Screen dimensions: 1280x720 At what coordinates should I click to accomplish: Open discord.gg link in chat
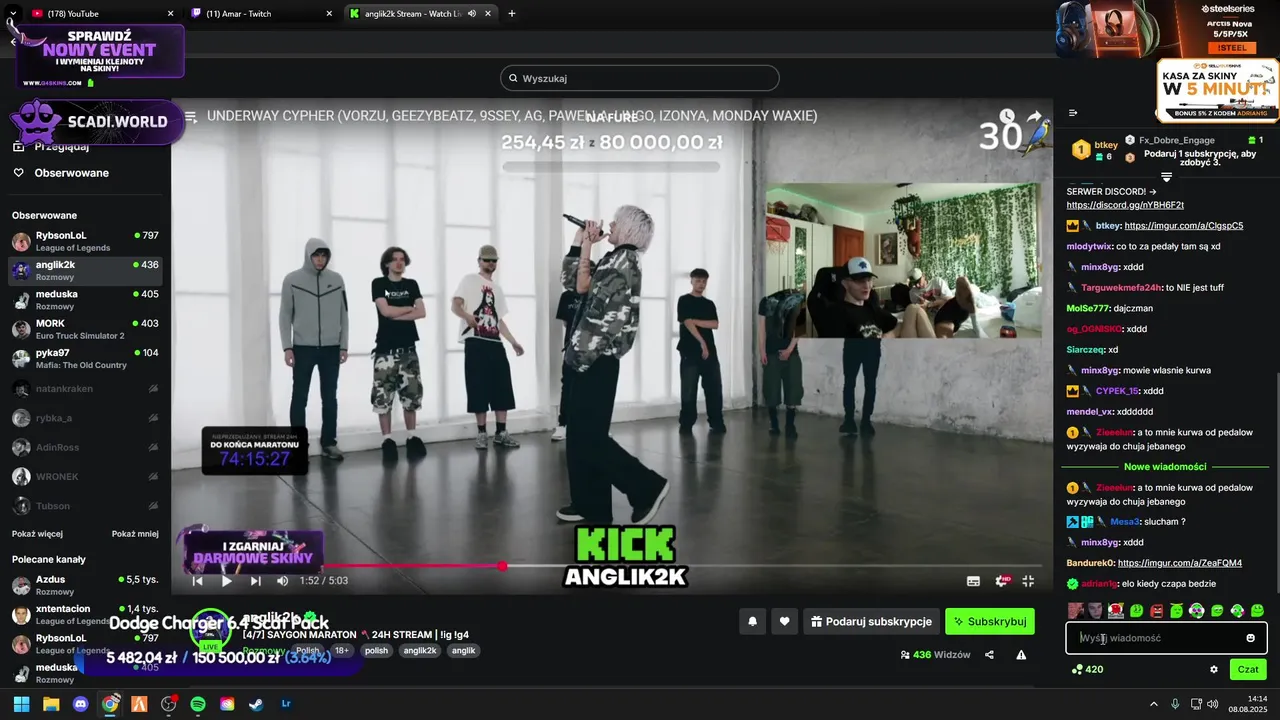click(x=1125, y=205)
